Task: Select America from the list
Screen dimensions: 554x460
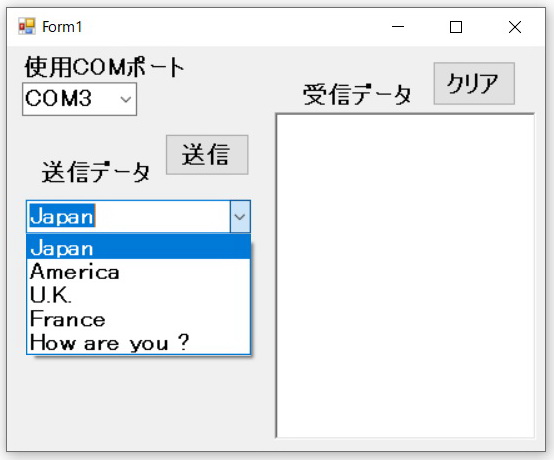Action: [x=138, y=271]
